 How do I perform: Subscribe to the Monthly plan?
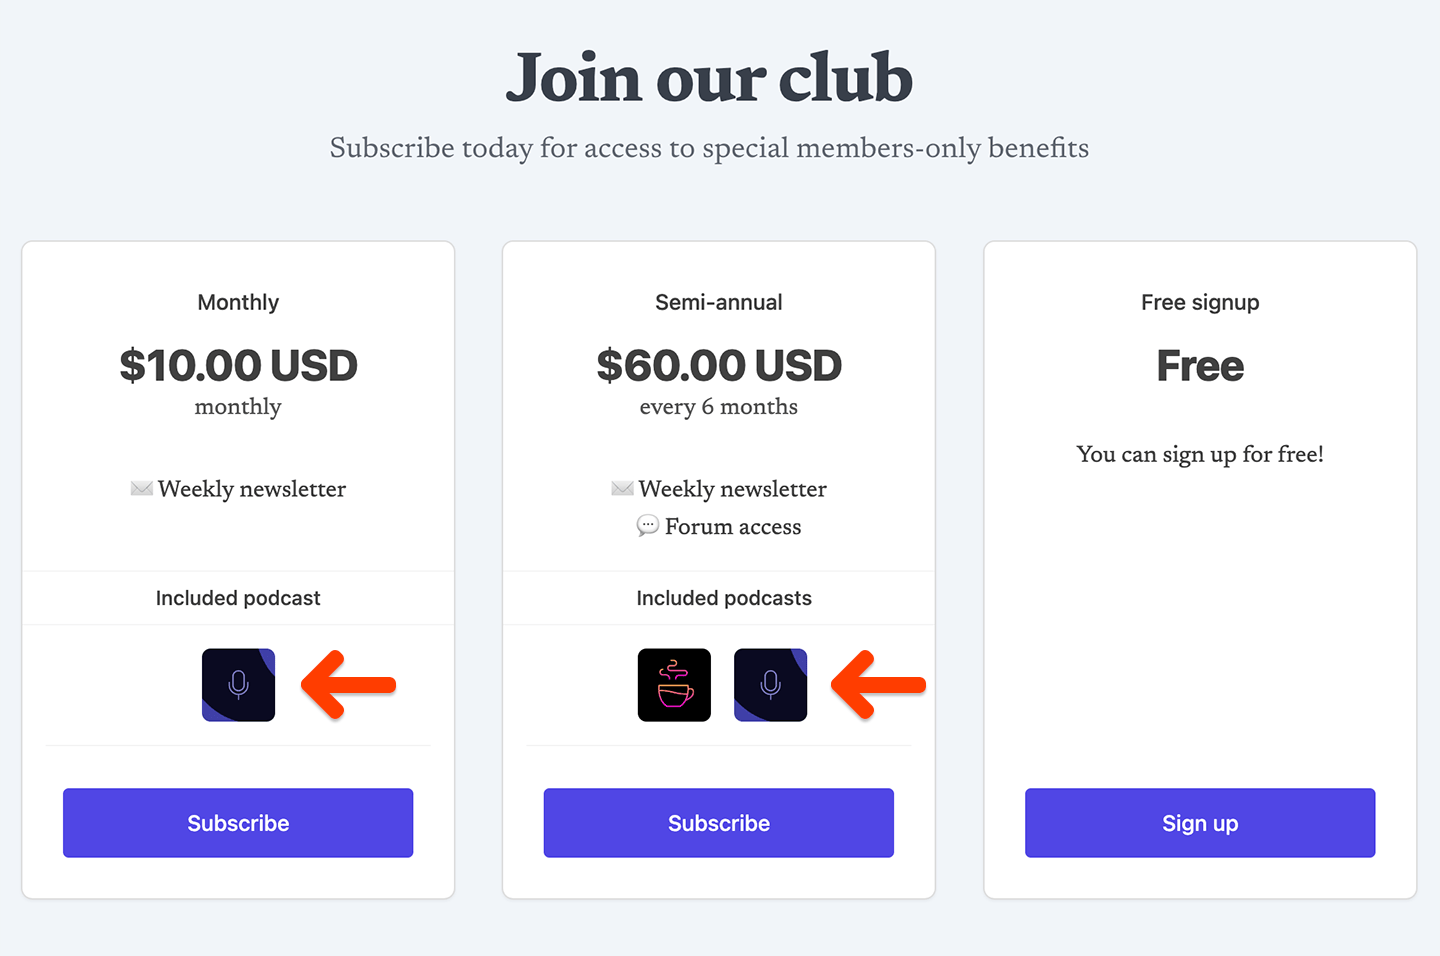click(x=238, y=823)
